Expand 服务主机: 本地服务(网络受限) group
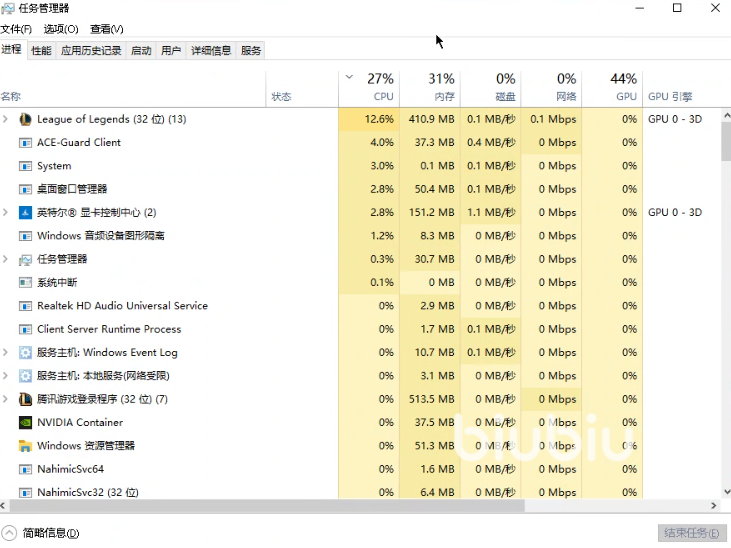 click(6, 376)
